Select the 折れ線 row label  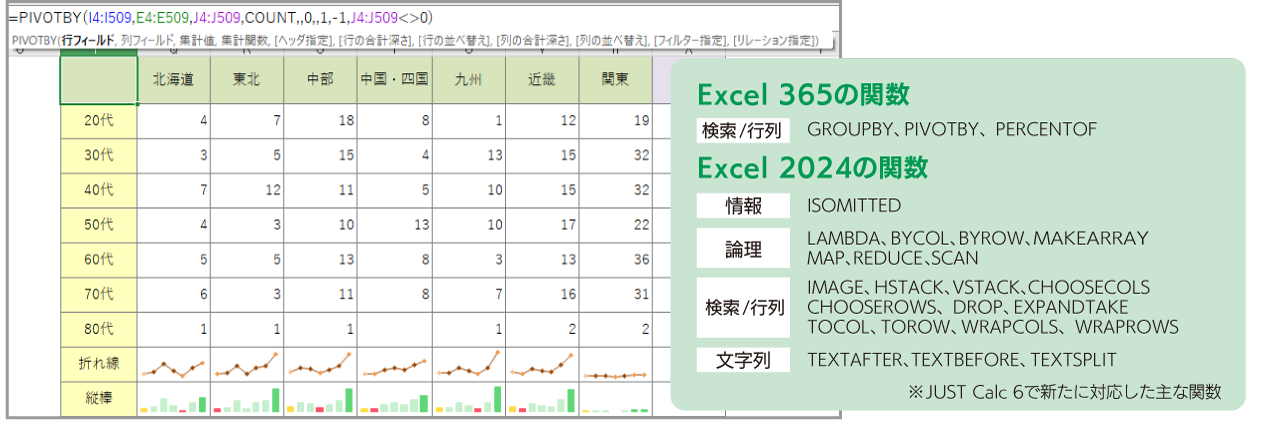98,362
